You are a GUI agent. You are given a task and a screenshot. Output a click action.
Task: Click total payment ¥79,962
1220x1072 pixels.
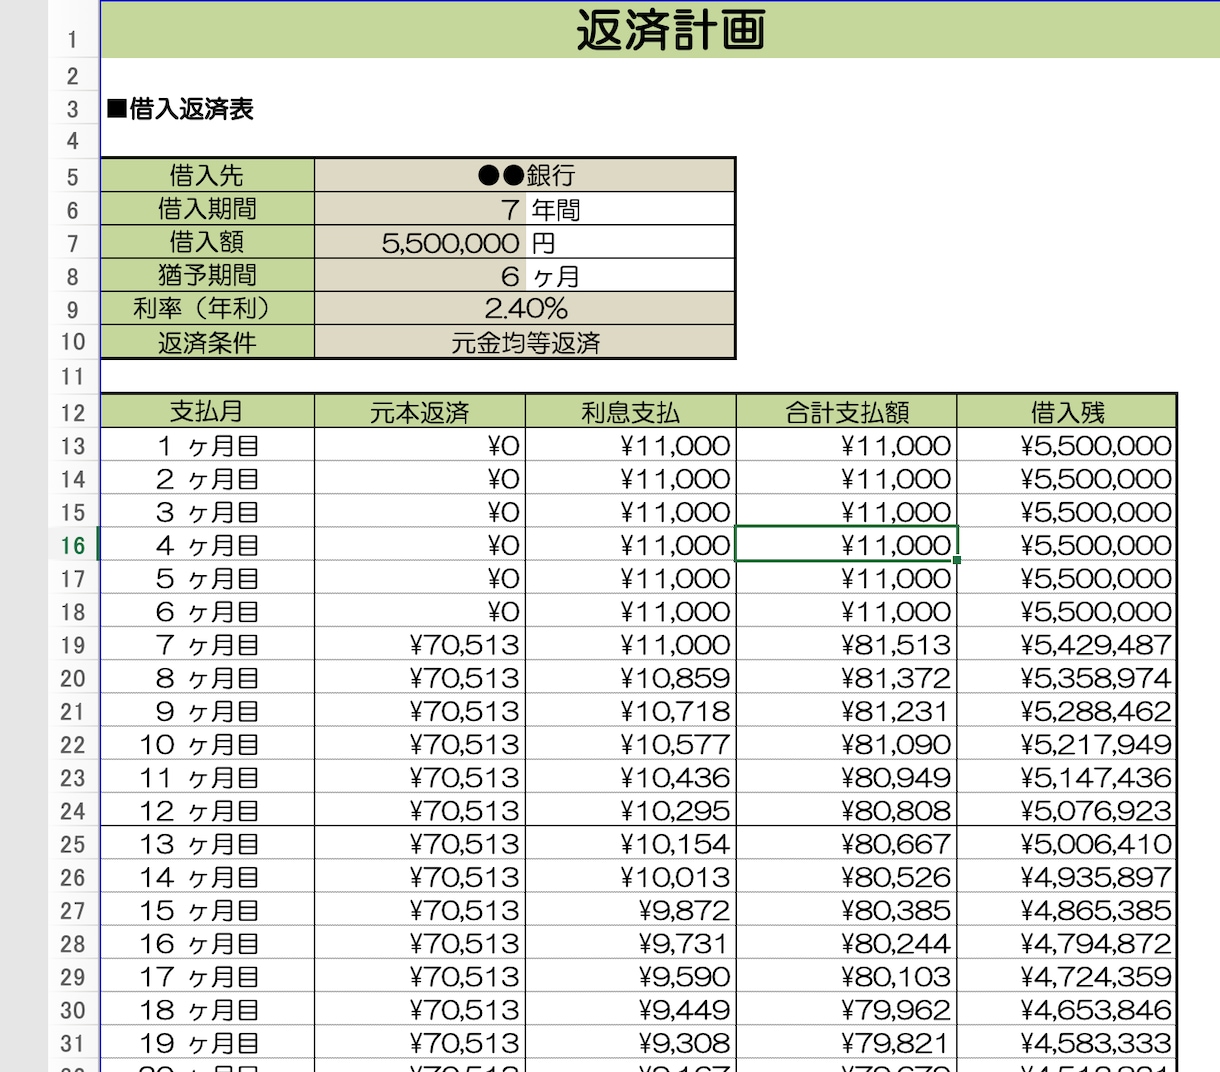(x=847, y=1010)
